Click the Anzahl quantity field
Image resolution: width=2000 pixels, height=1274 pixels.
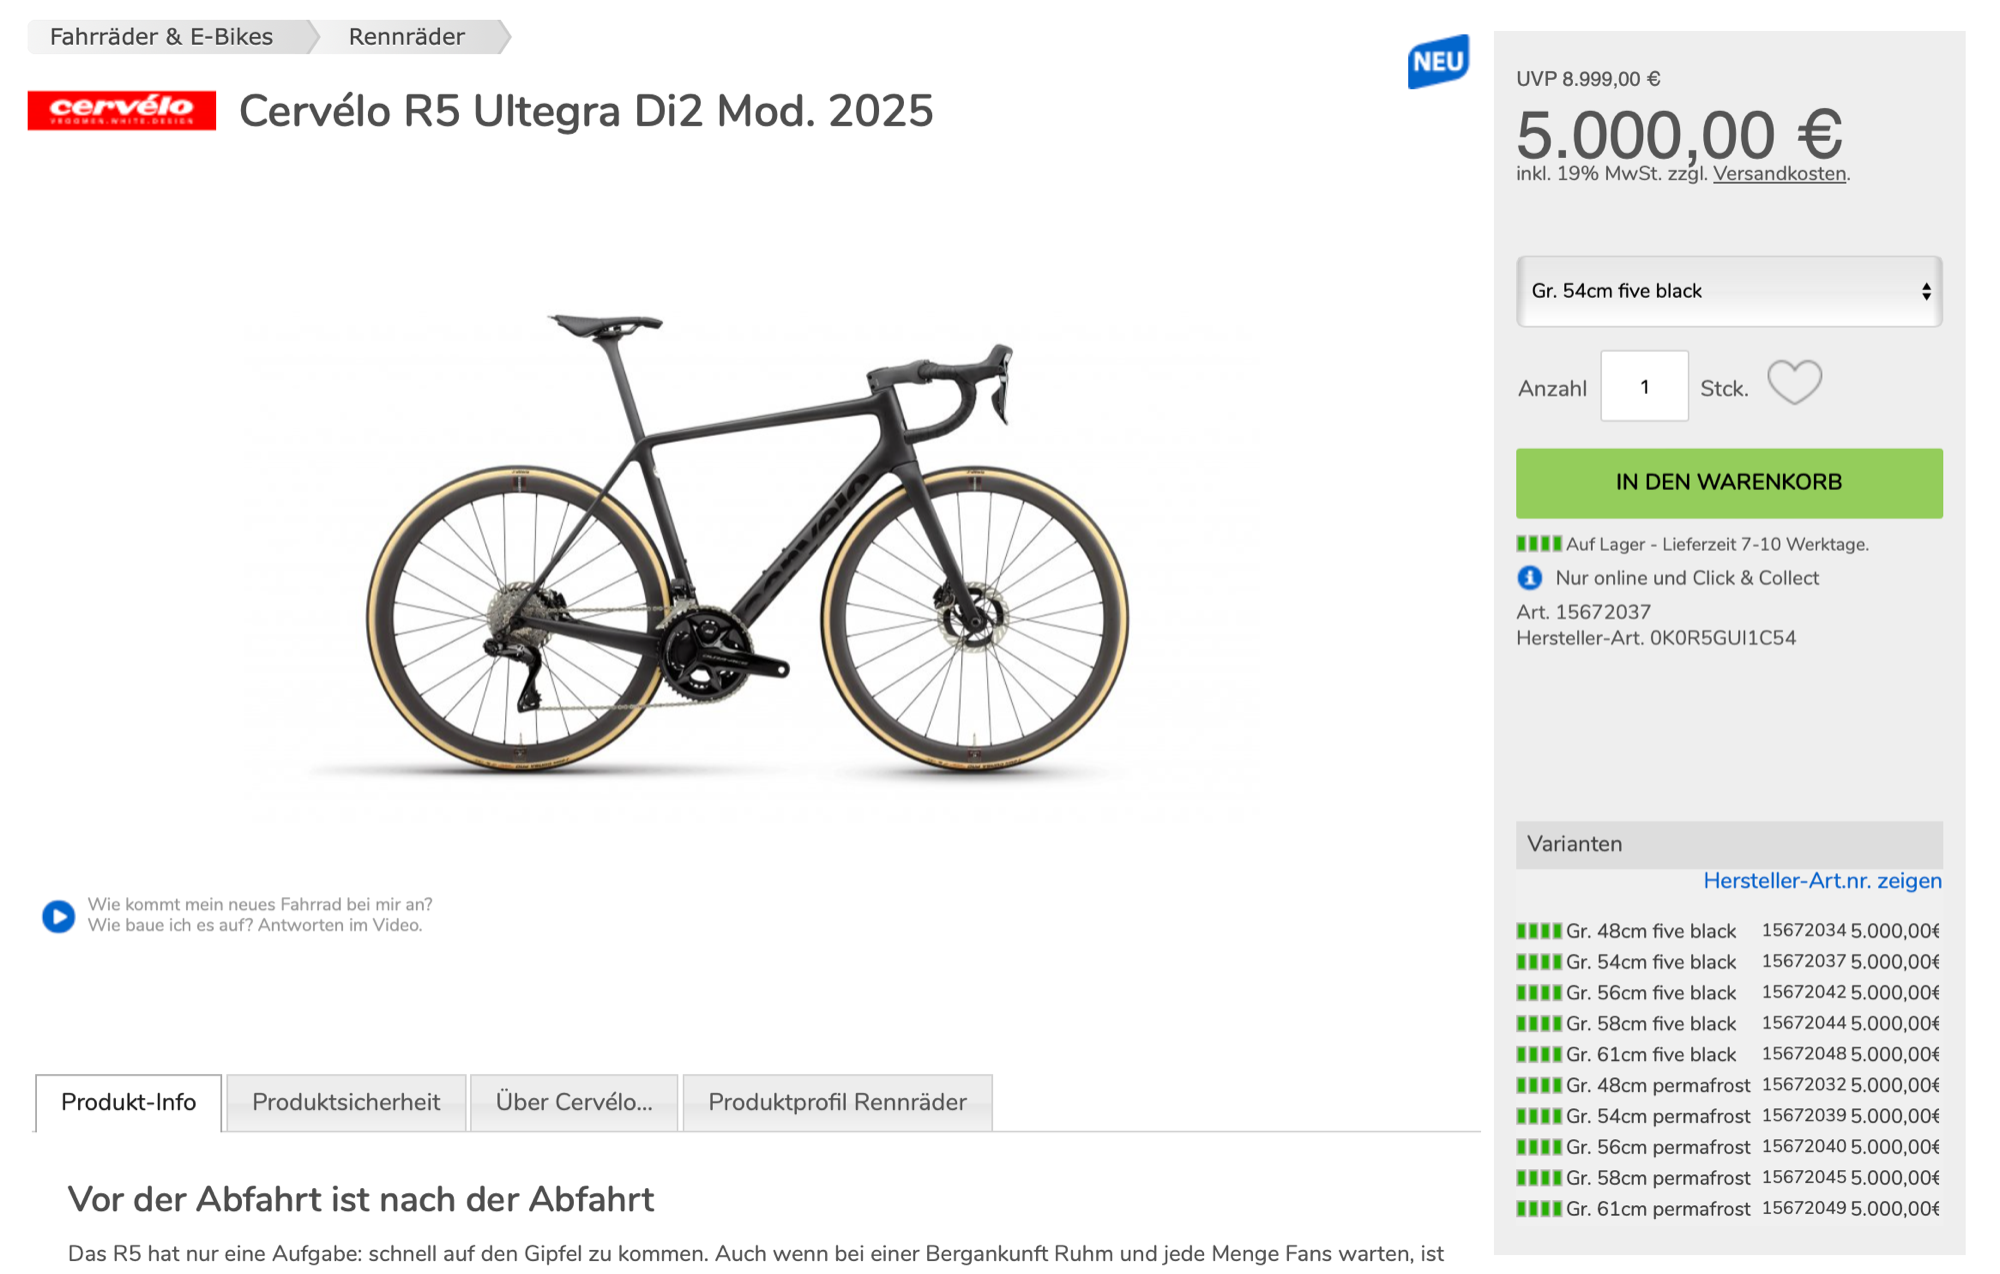click(x=1644, y=387)
